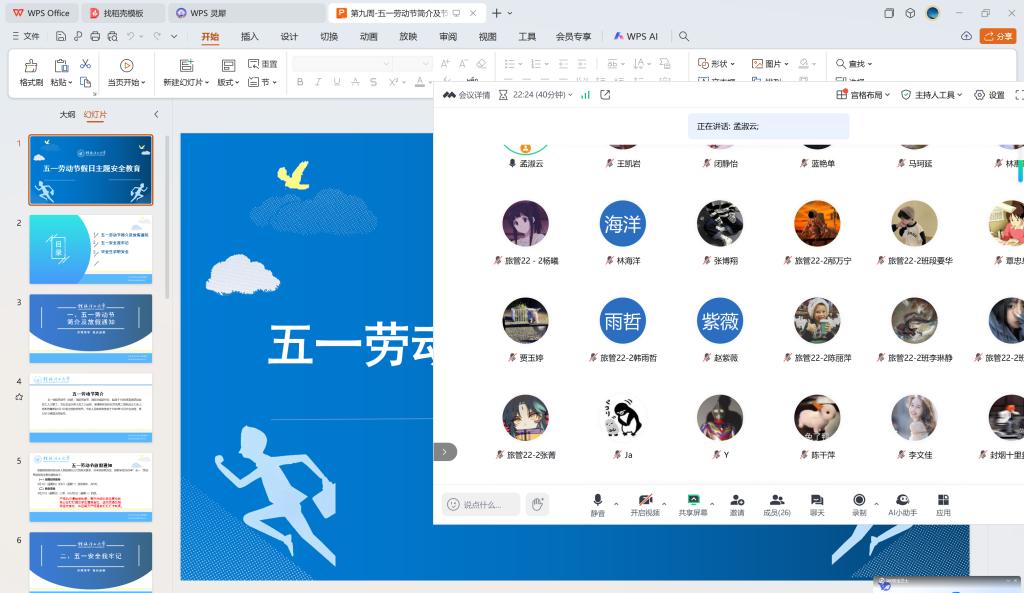
Task: Open 会议详情 meeting details
Action: [x=468, y=95]
